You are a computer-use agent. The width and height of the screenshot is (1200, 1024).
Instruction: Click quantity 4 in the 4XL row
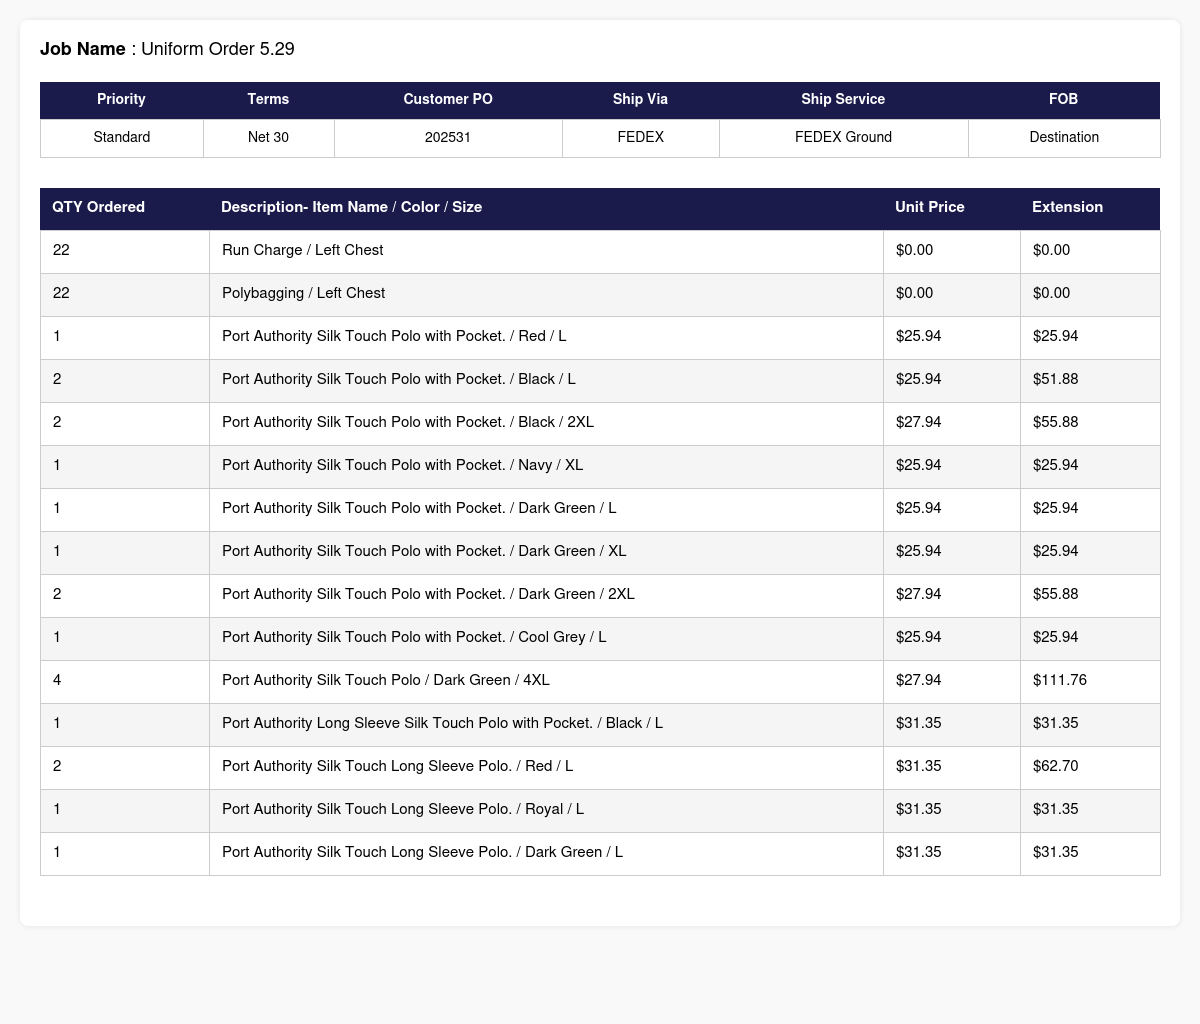57,680
